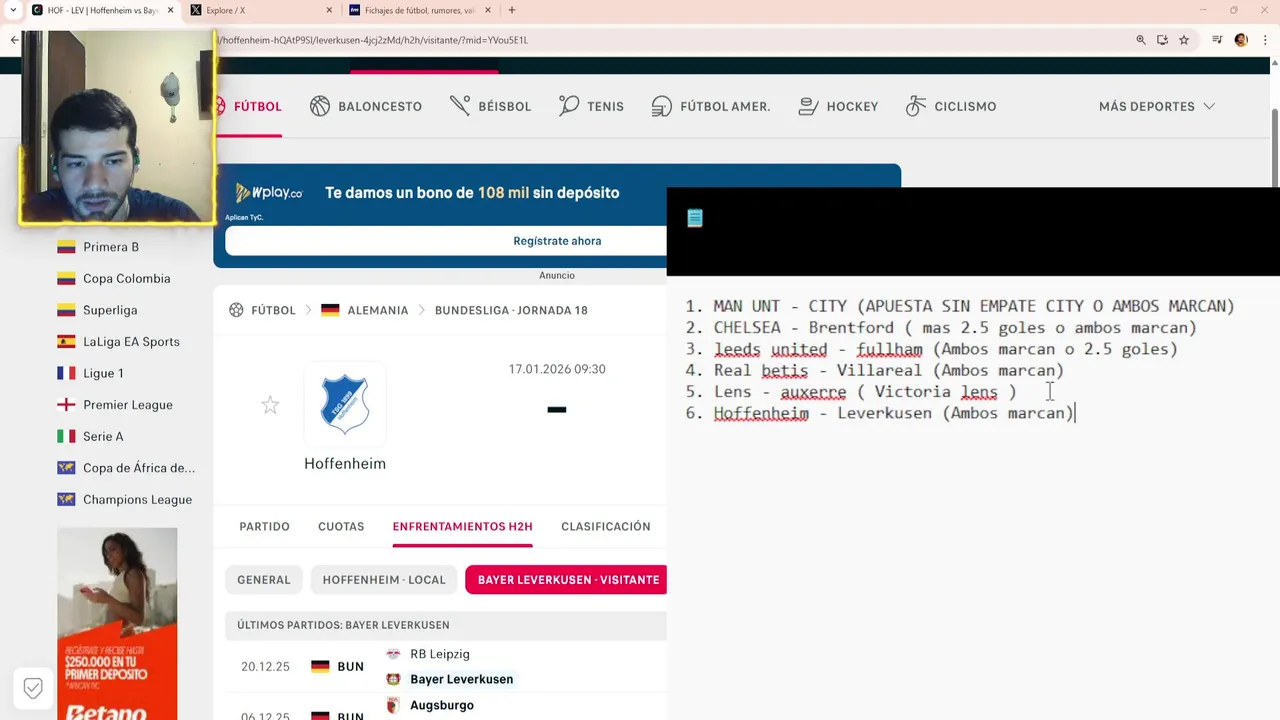Switch to Enfrentamientos H2H tab
The width and height of the screenshot is (1280, 720).
[x=462, y=526]
